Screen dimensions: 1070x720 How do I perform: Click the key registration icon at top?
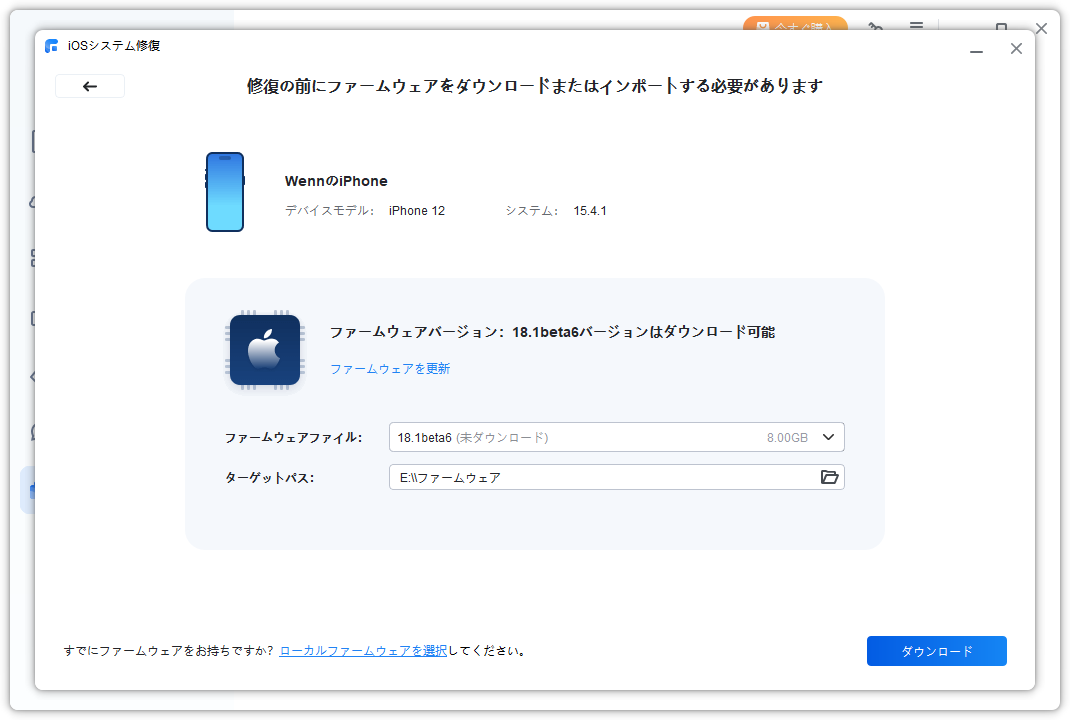(877, 26)
